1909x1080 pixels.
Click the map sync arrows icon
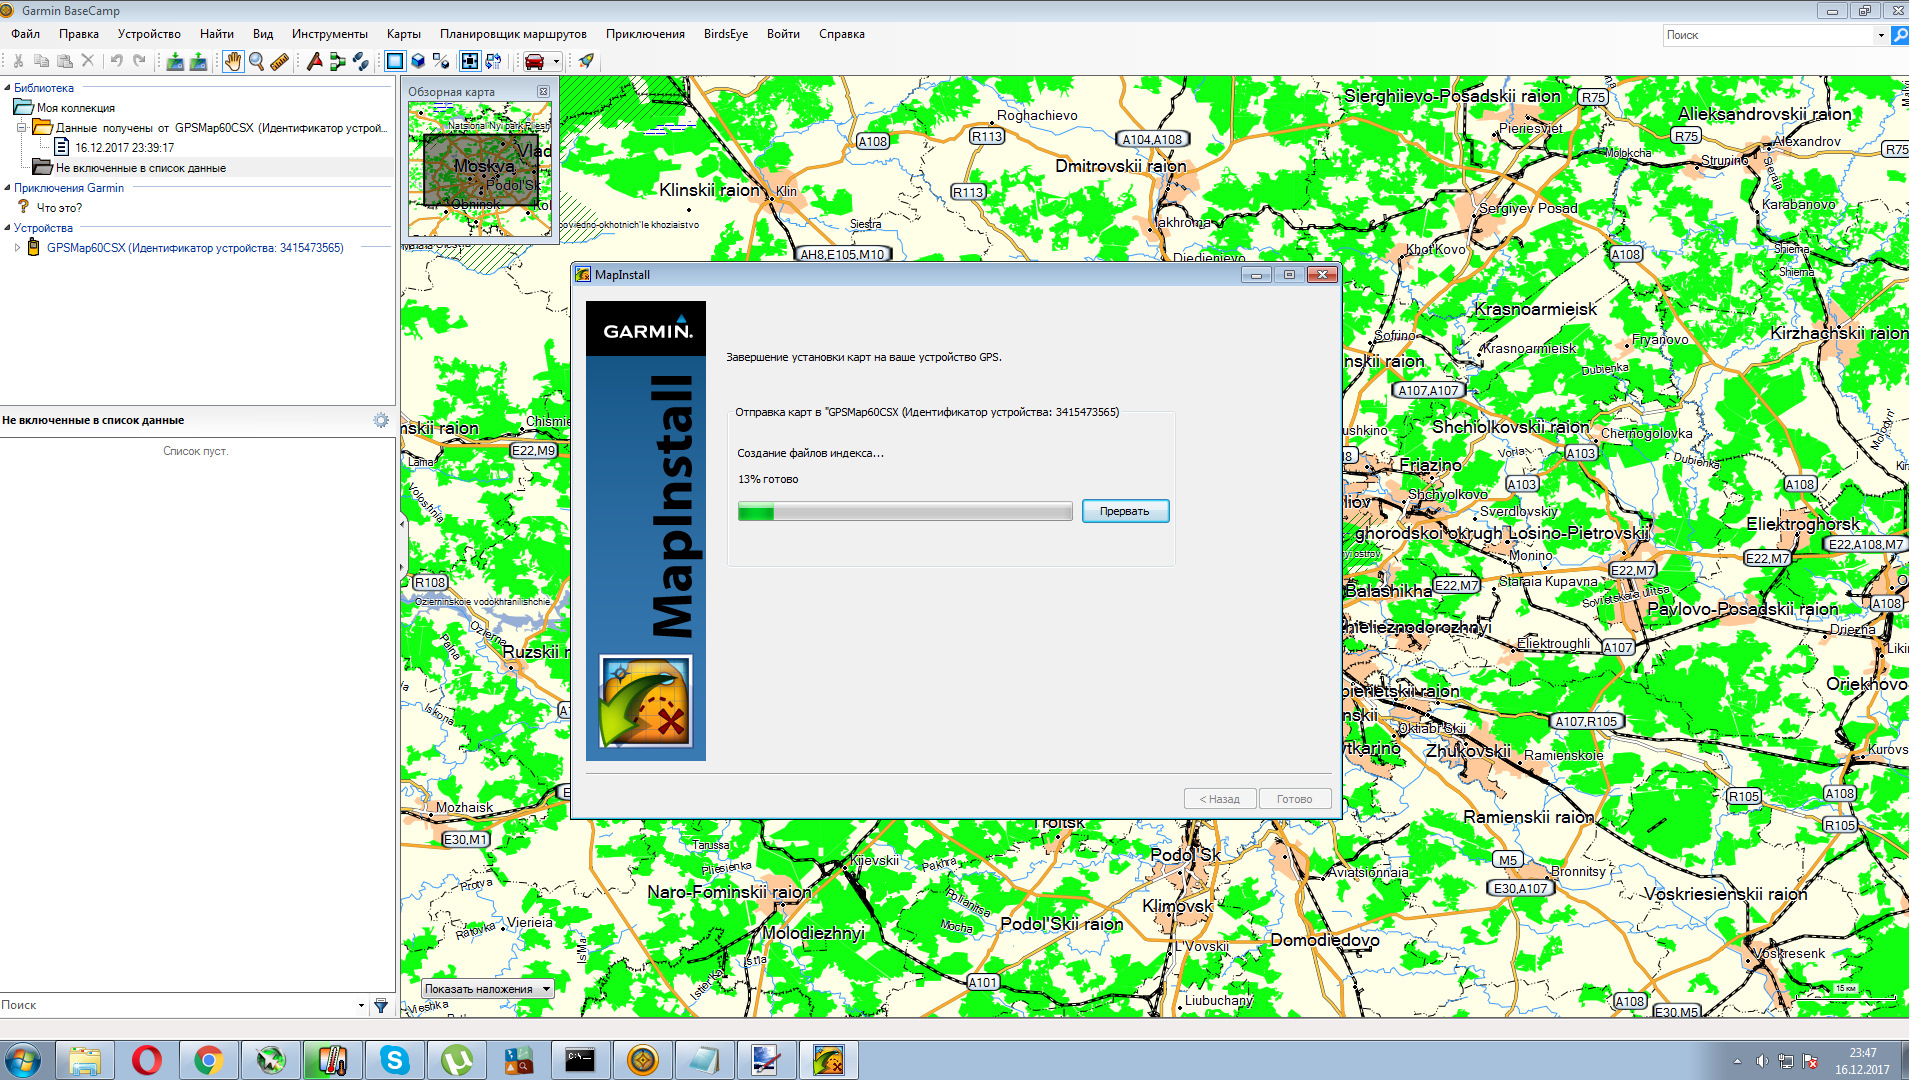click(x=494, y=61)
